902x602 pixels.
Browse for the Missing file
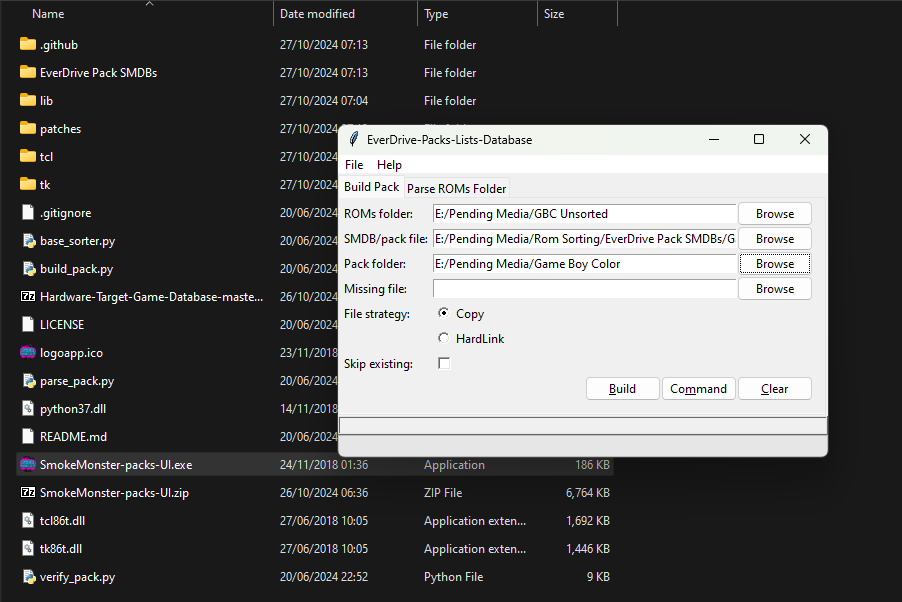(x=775, y=289)
